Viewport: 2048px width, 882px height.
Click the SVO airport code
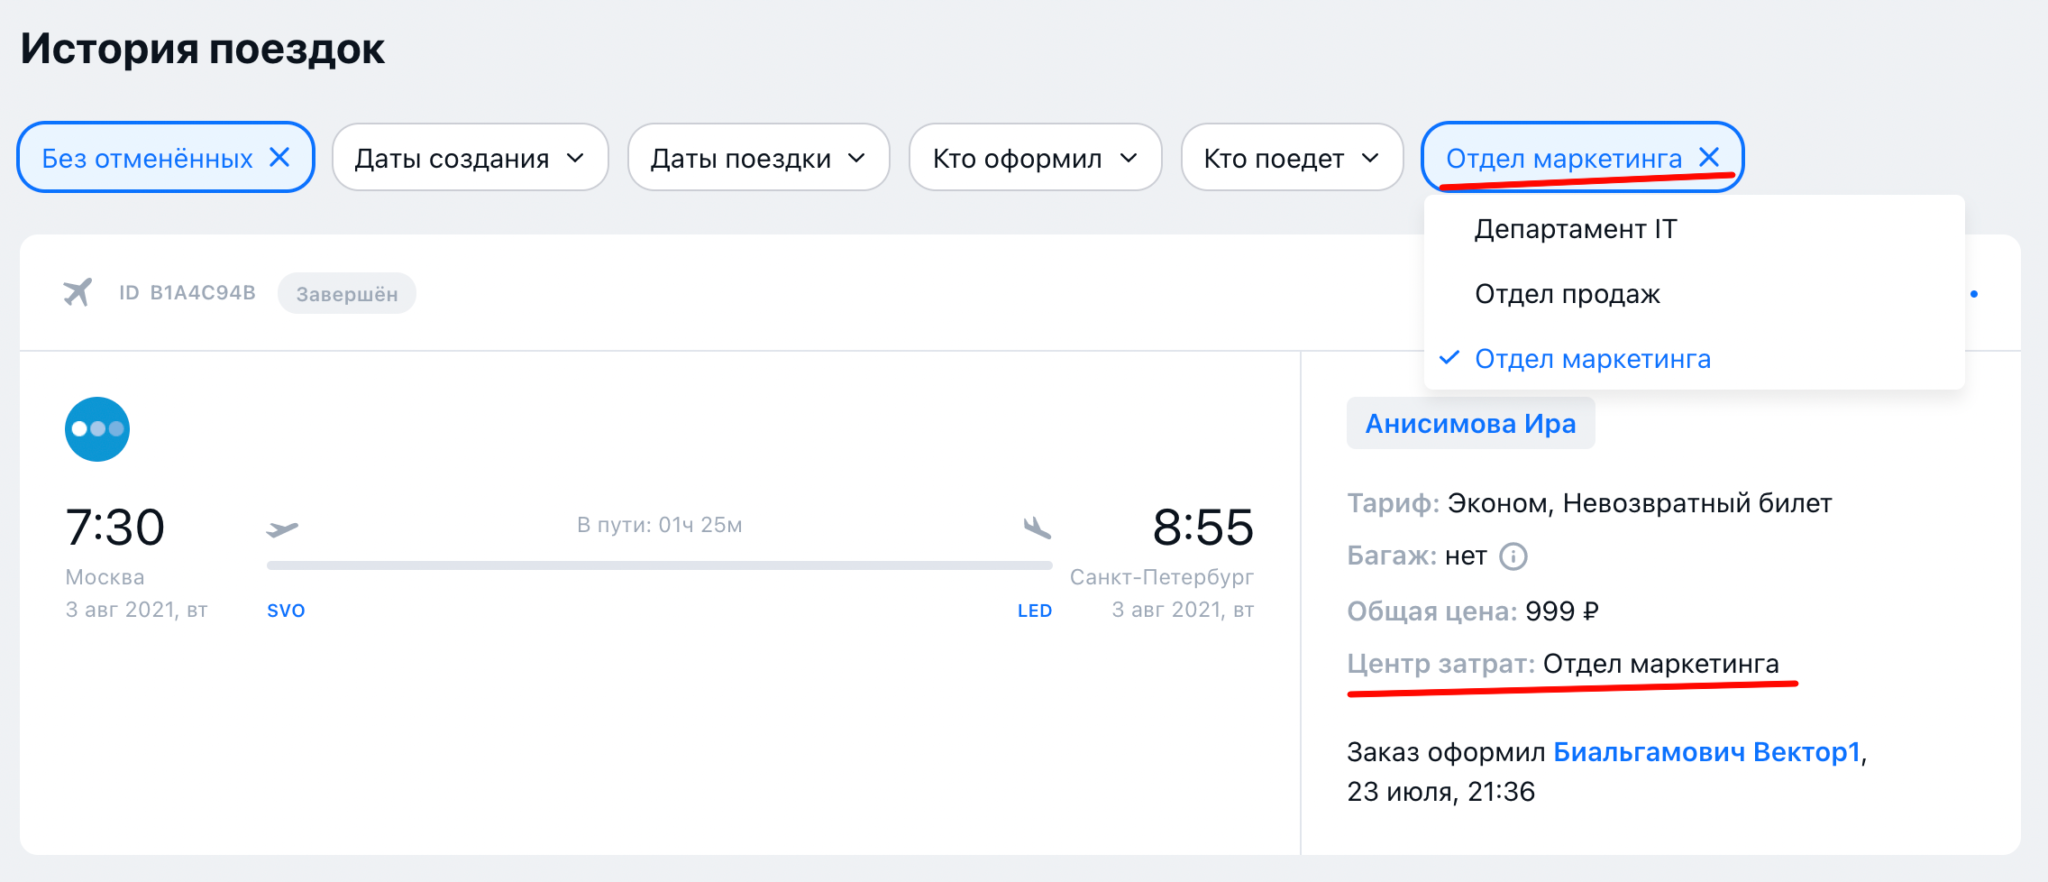tap(286, 610)
